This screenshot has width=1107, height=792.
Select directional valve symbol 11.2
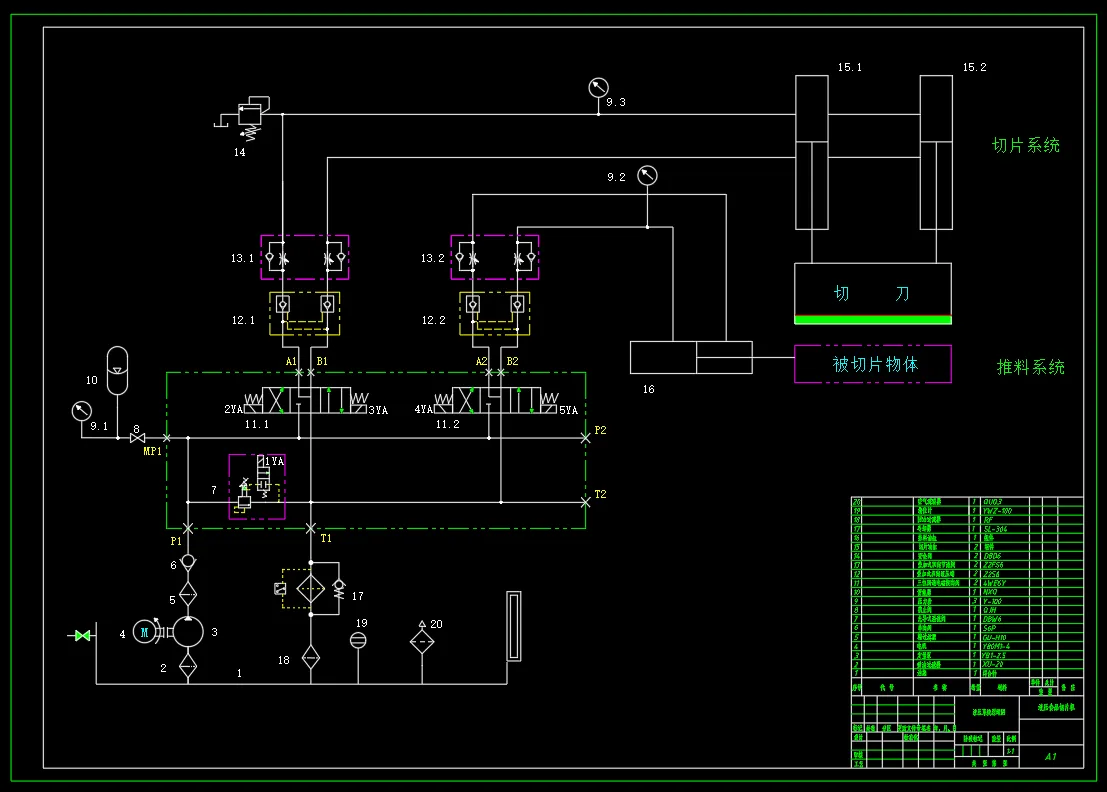pos(496,400)
